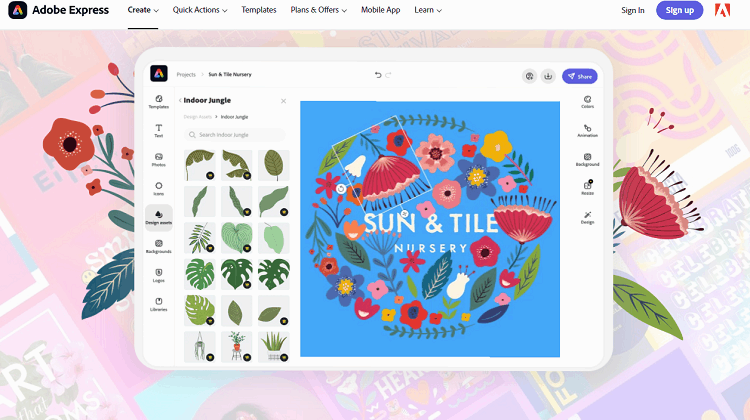Viewport: 750px width, 420px height.
Task: Open the Mobile App menu item
Action: coord(381,10)
